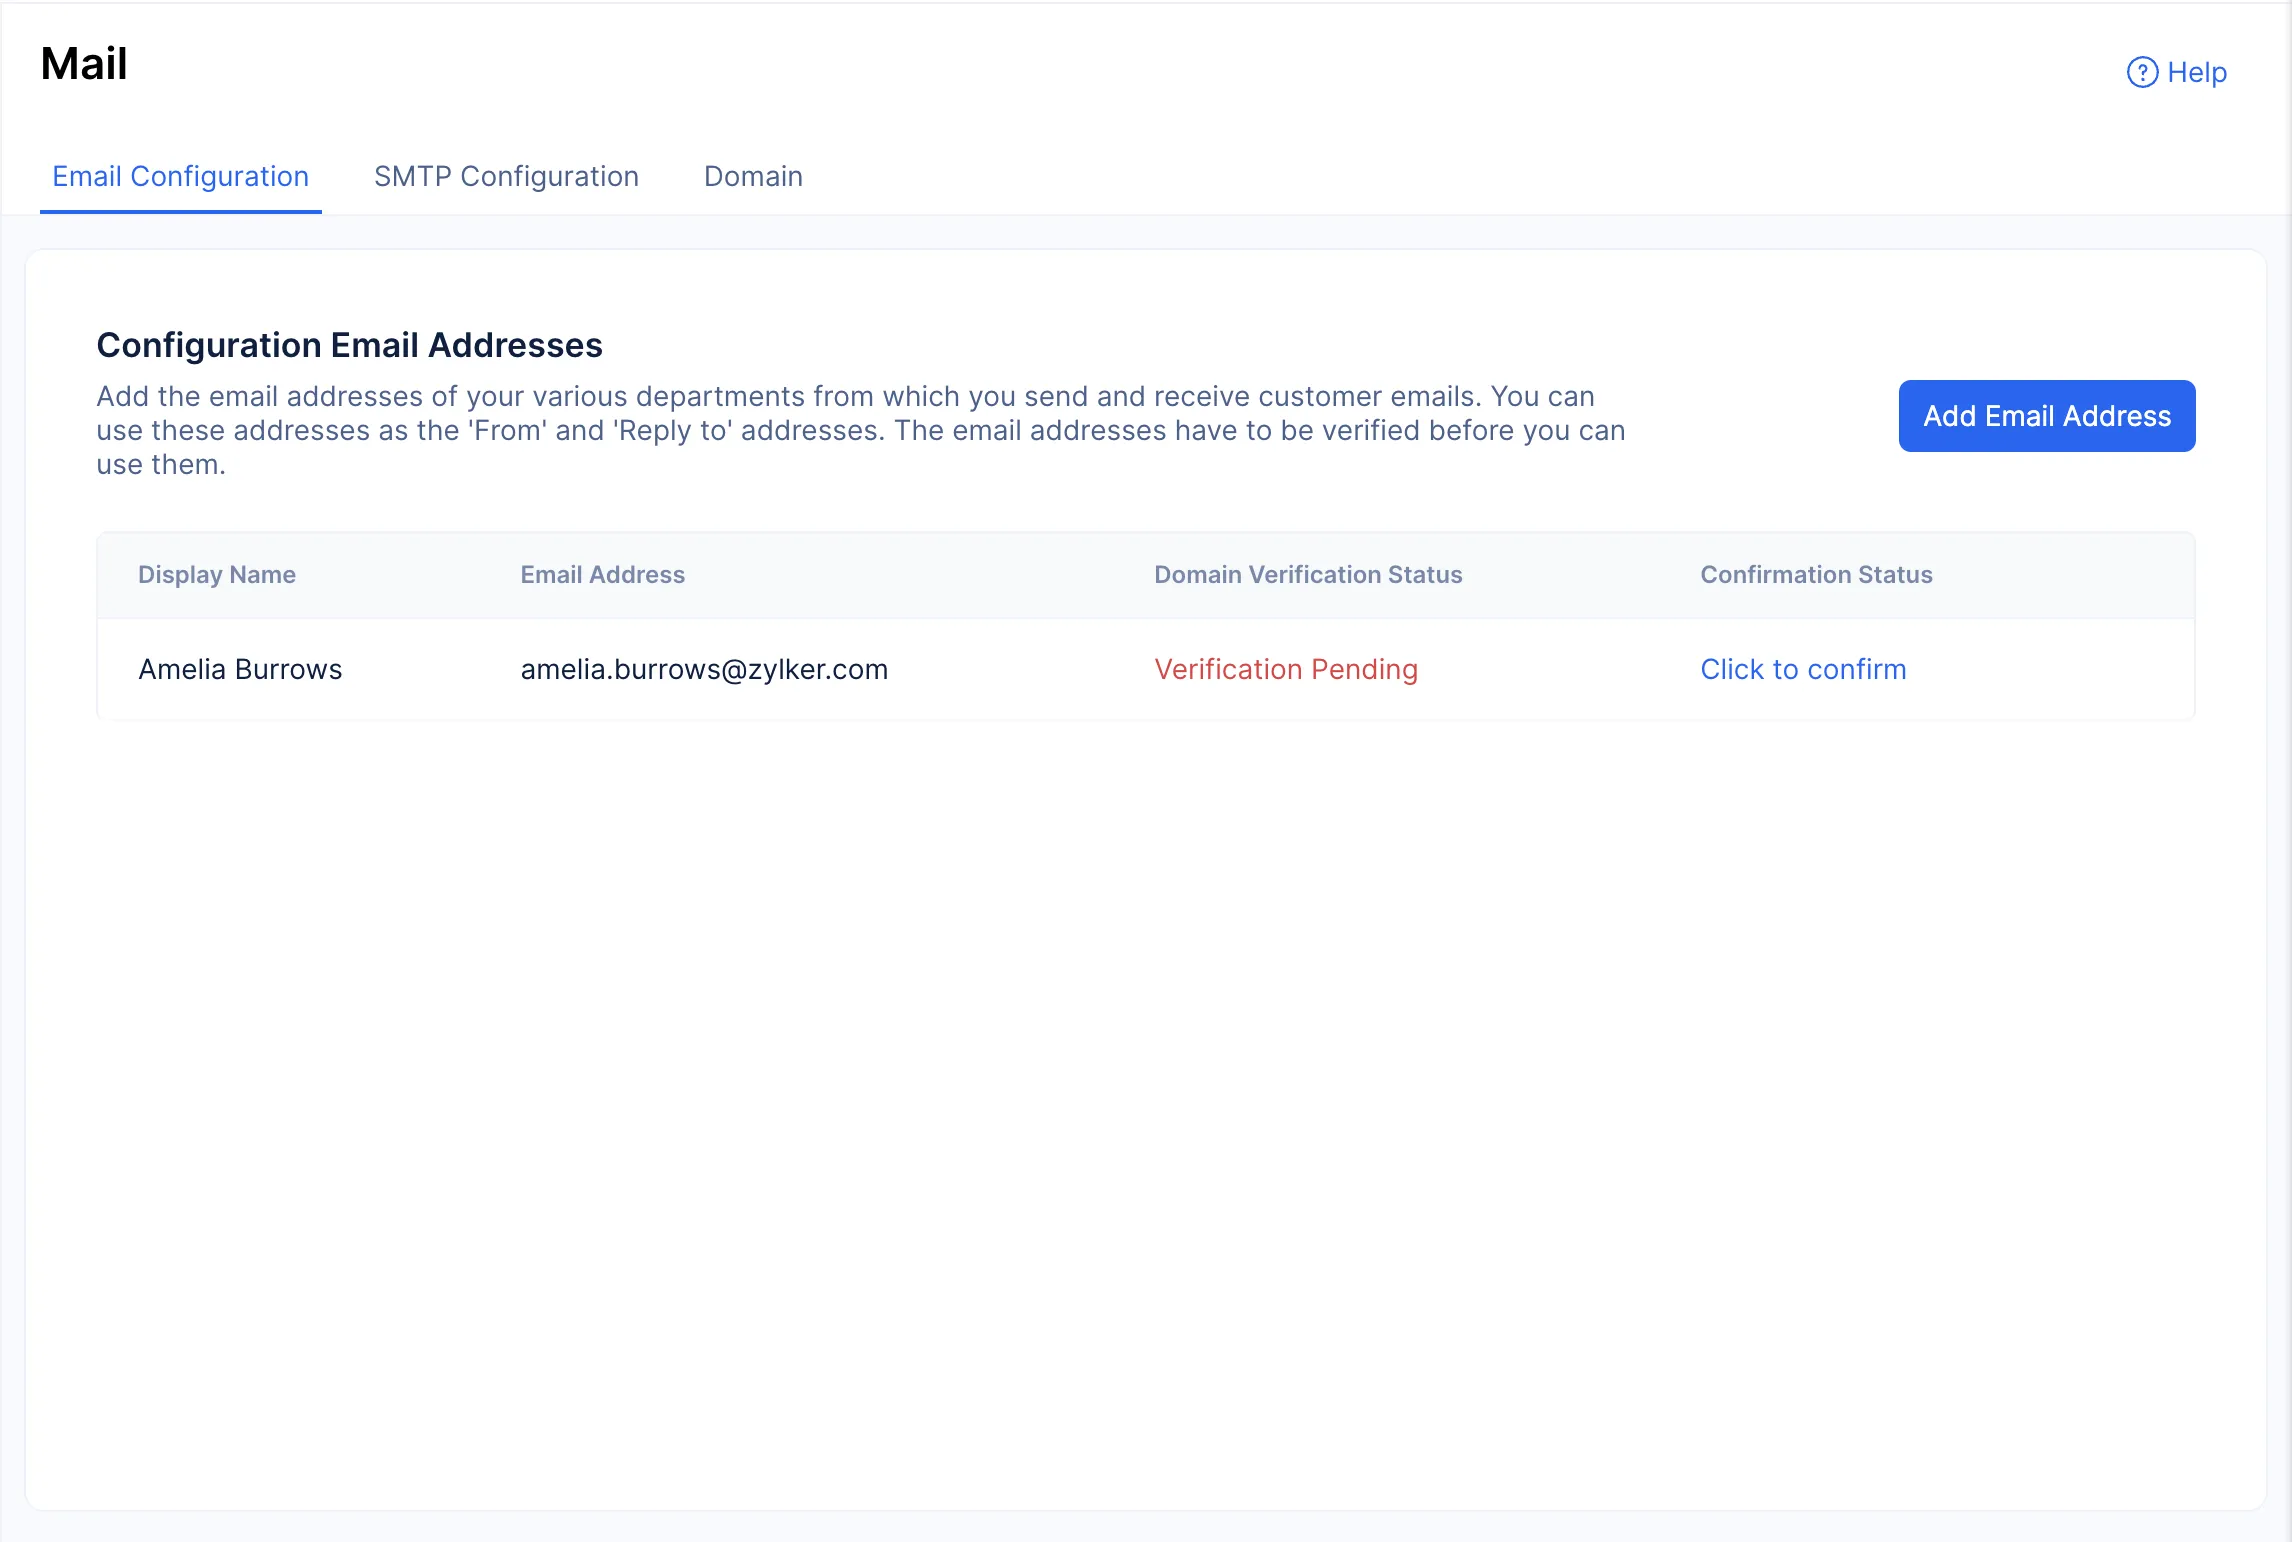Screen dimensions: 2292x1542
Task: Open the Domain tab
Action: [x=753, y=176]
